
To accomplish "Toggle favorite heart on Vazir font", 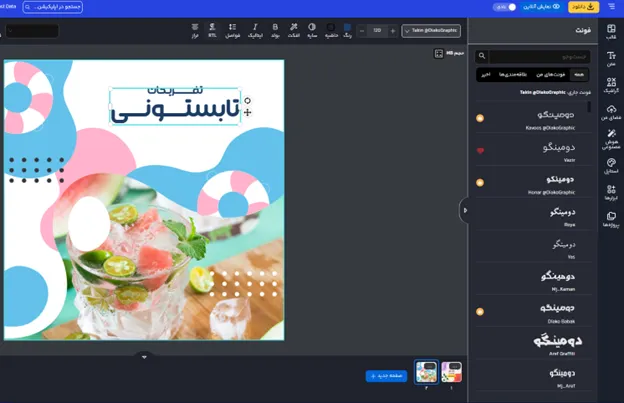I will (480, 150).
